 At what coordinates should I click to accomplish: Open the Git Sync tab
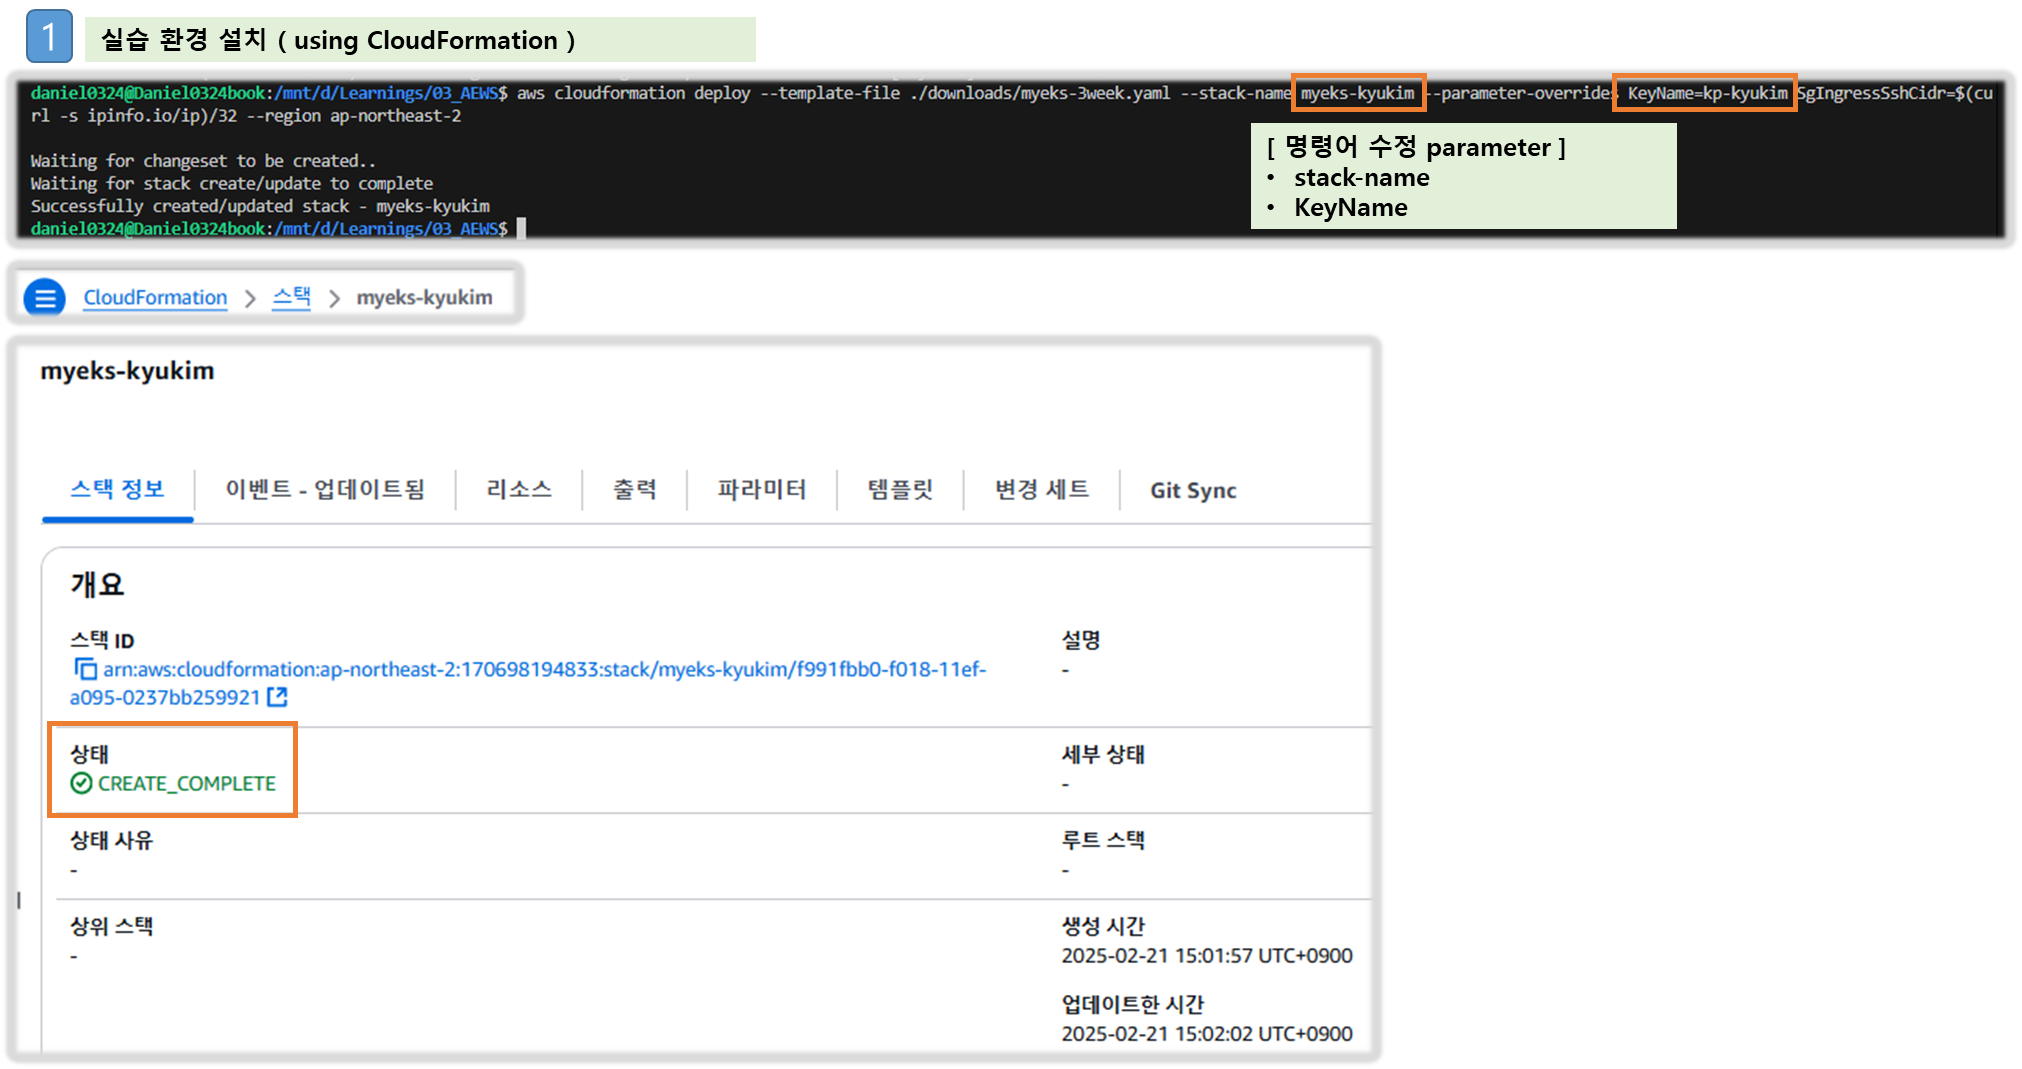[x=1193, y=491]
